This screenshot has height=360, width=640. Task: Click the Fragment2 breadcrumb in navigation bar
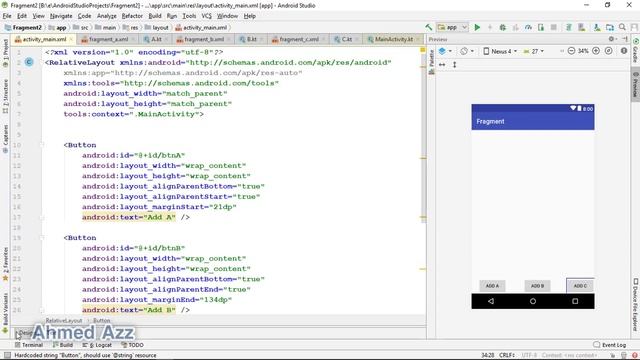click(x=23, y=28)
